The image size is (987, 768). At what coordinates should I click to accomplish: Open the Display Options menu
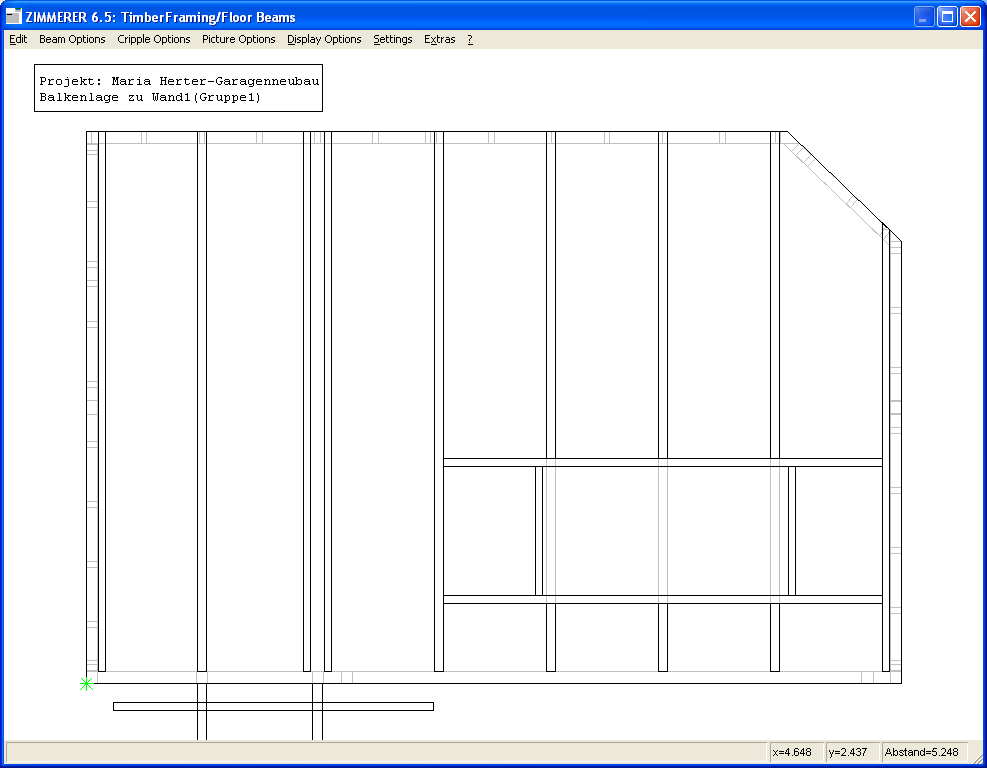(324, 40)
